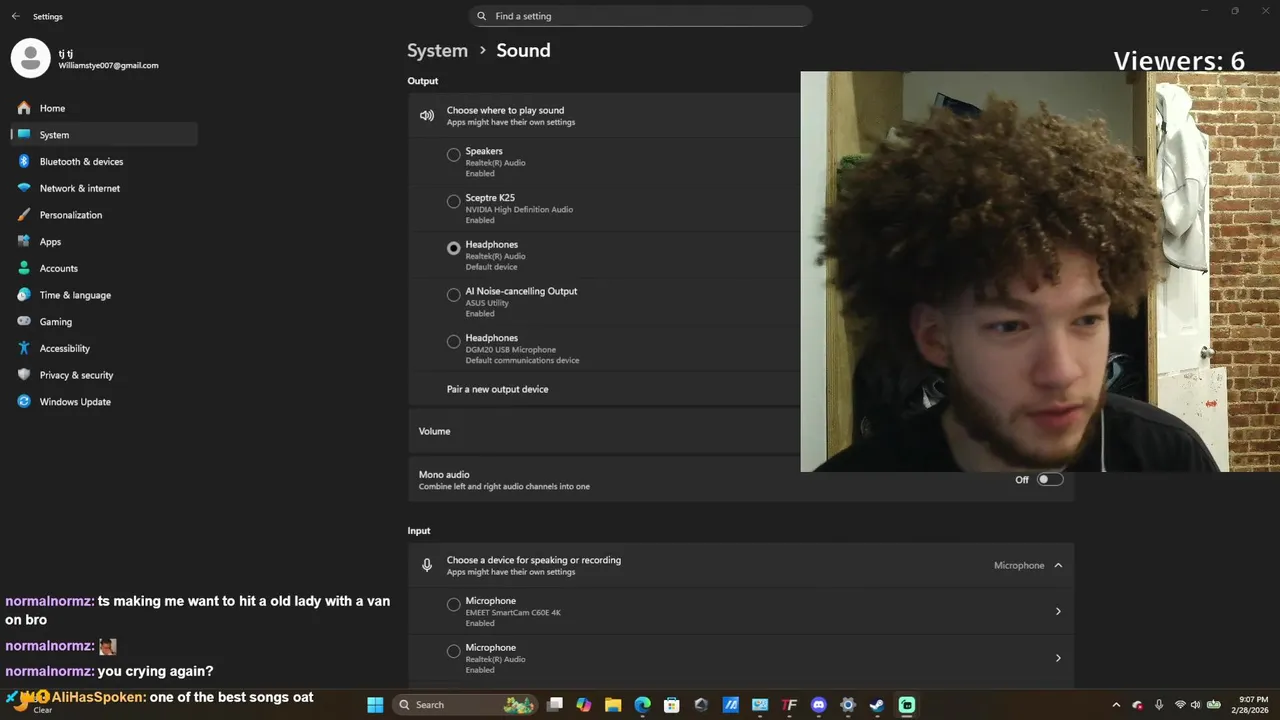Toggle the Mono audio switch
Screen dimensions: 1280x720
pos(1049,479)
